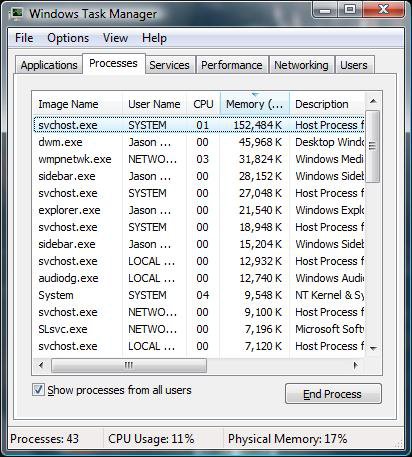Minimize the Task Manager window
The image size is (412, 457).
(325, 10)
